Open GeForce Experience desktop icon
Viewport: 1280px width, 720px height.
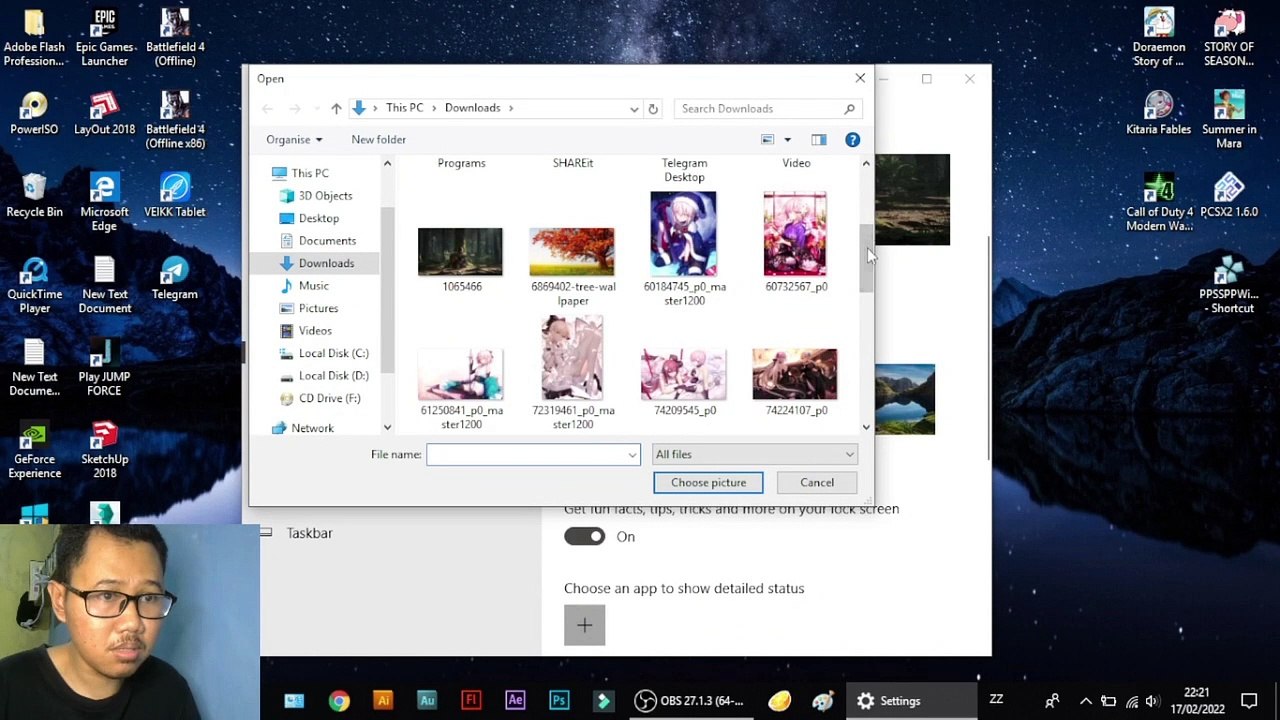[35, 451]
